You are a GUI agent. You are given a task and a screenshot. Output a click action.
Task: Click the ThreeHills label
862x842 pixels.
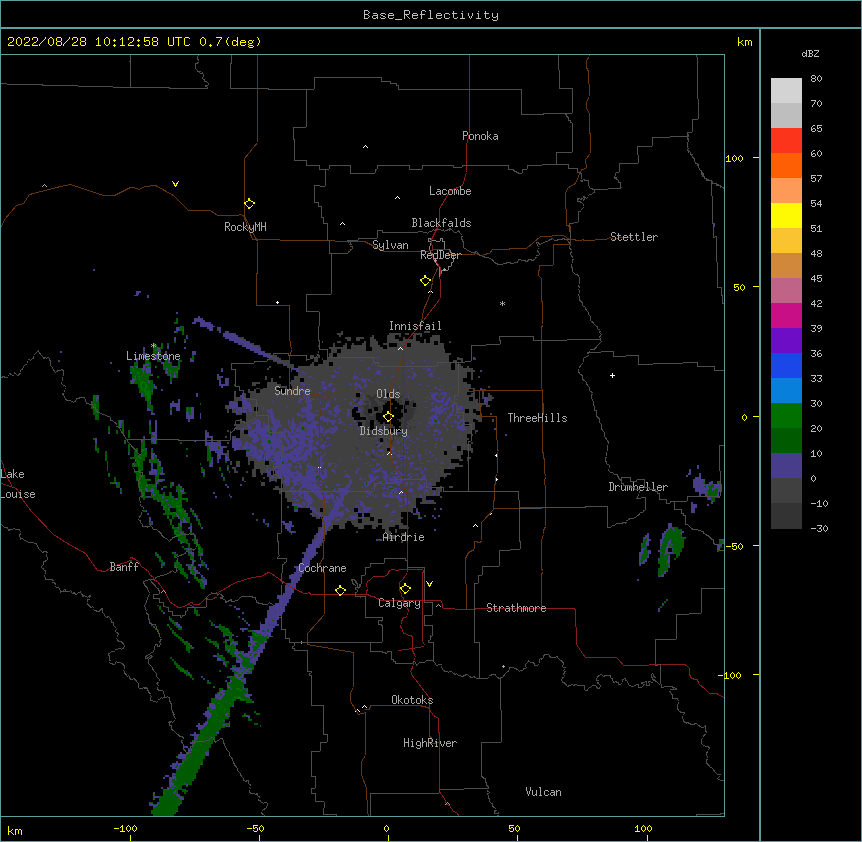(537, 418)
